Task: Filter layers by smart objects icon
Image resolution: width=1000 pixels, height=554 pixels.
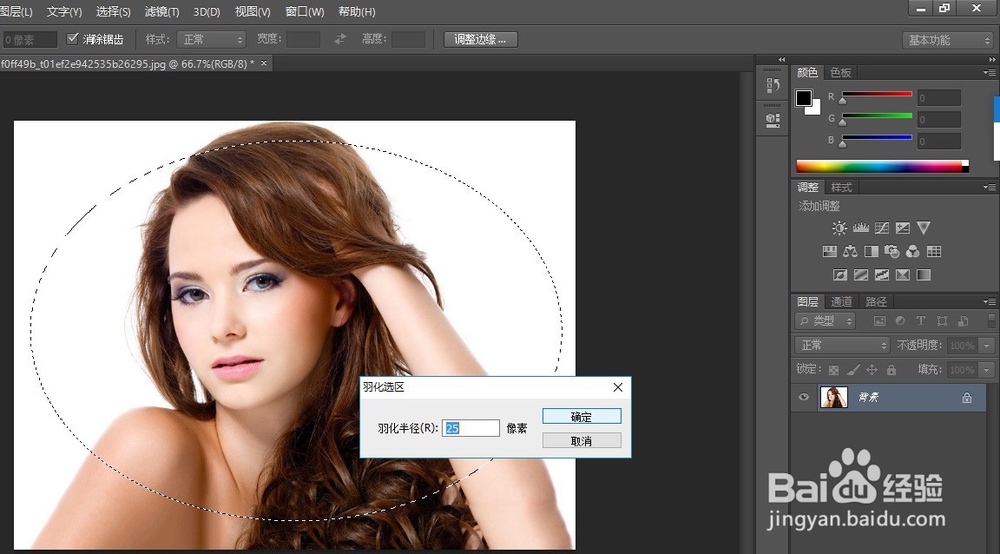Action: 963,321
